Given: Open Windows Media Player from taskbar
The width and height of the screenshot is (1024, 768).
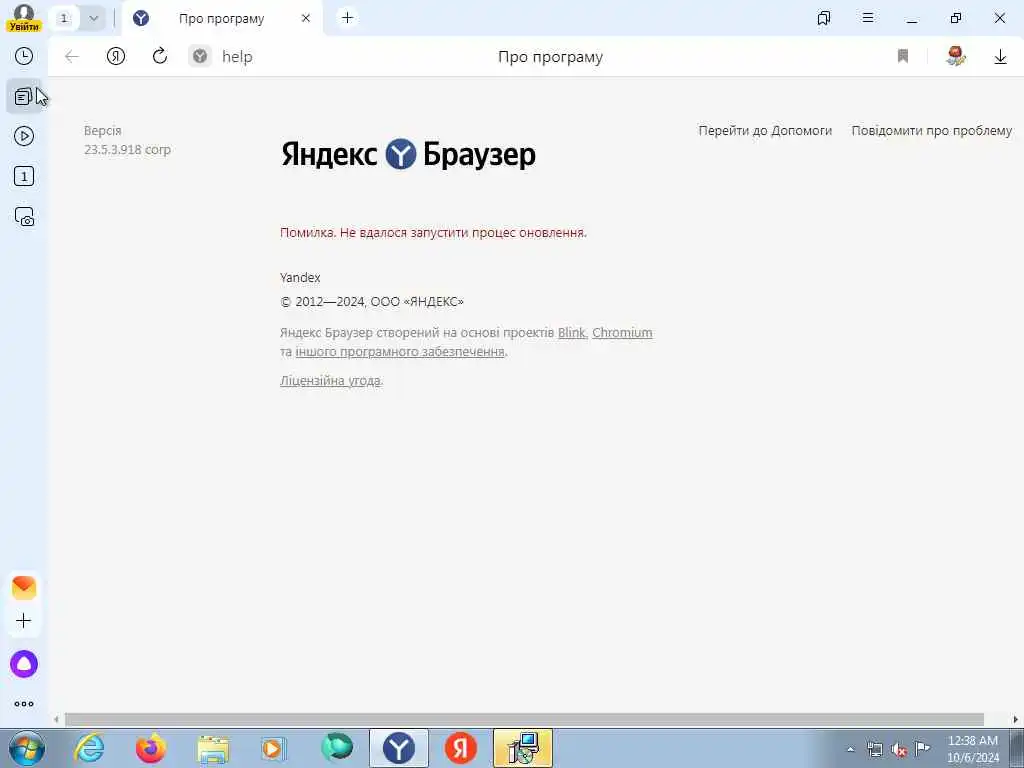Looking at the screenshot, I should [x=274, y=748].
